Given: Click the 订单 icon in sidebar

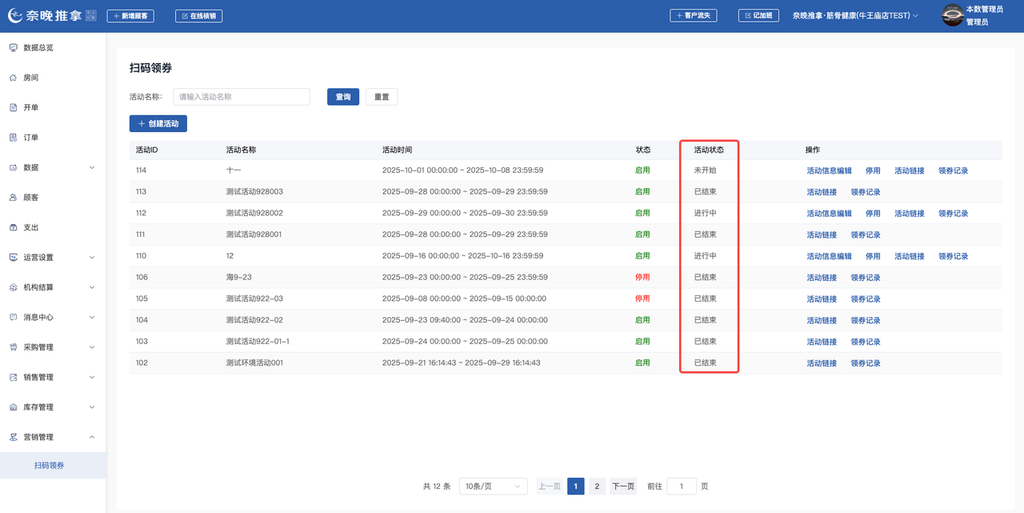Looking at the screenshot, I should coord(13,137).
